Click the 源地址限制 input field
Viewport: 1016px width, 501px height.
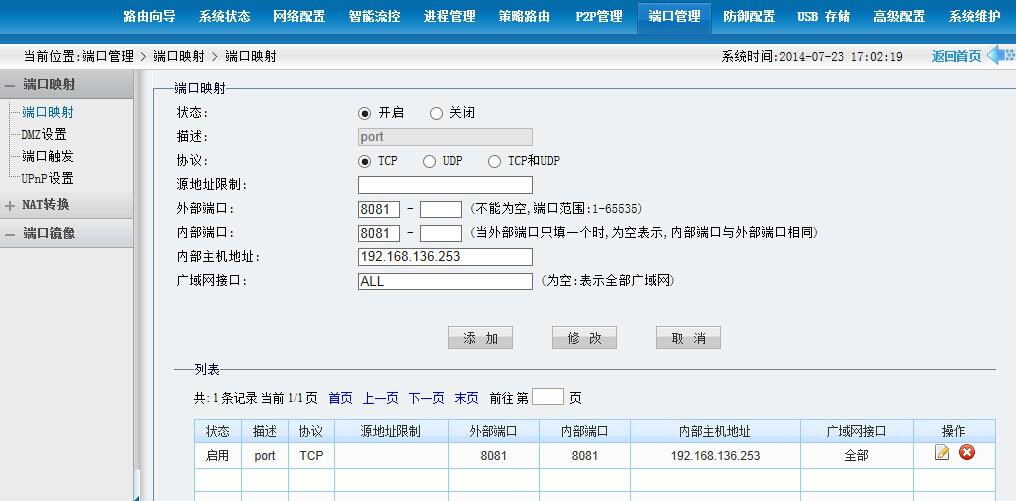click(445, 185)
